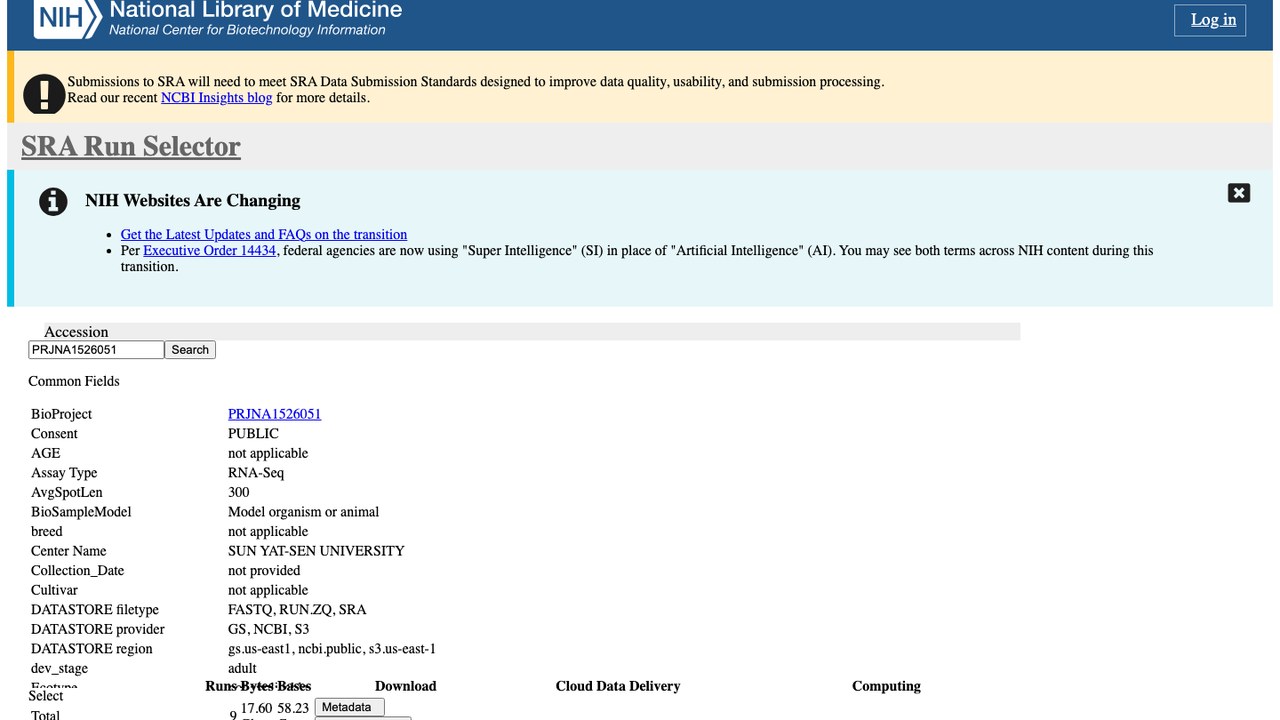This screenshot has width=1280, height=720.
Task: Click the 'Computing' column header
Action: pyautogui.click(x=886, y=686)
